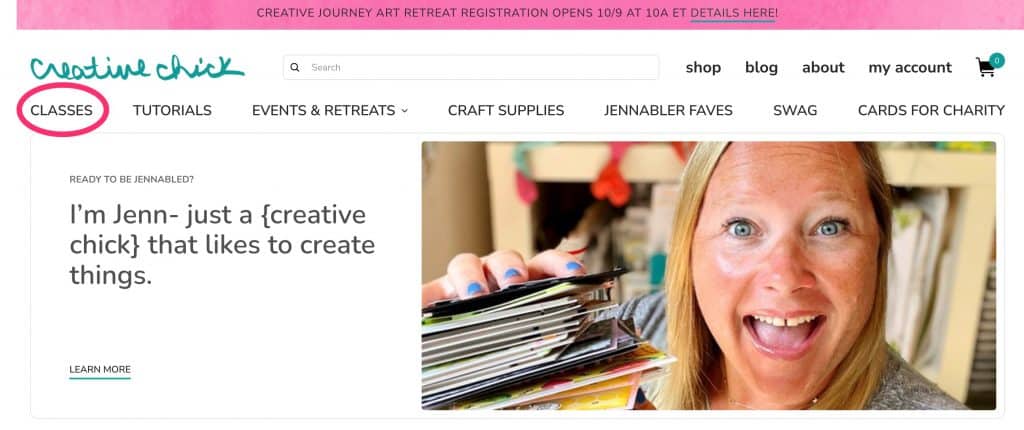Open the blog link
Screen dimensions: 1024x430
coord(761,67)
